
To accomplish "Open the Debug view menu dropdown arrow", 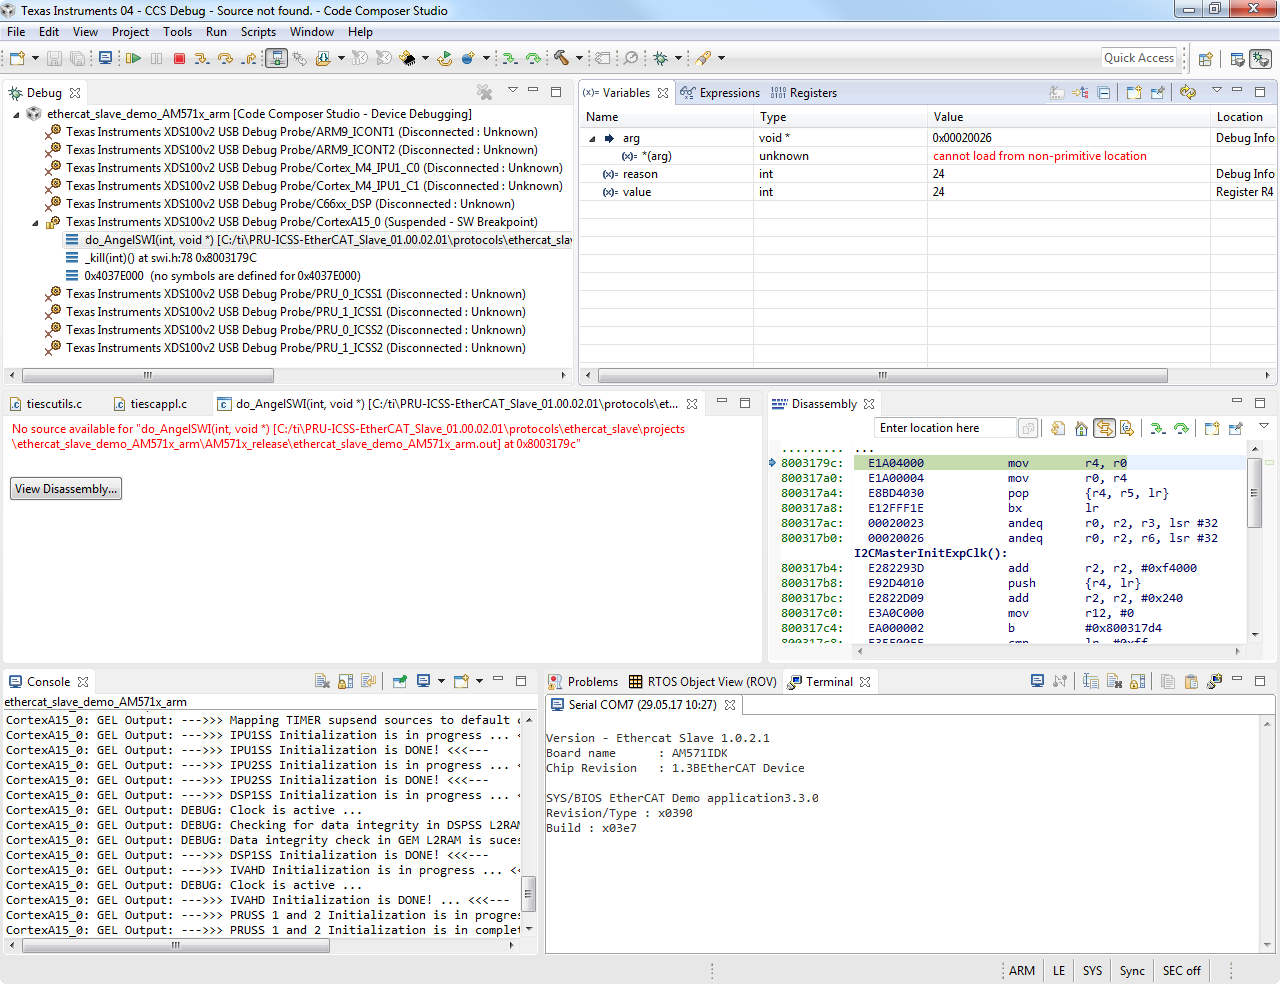I will [x=512, y=91].
